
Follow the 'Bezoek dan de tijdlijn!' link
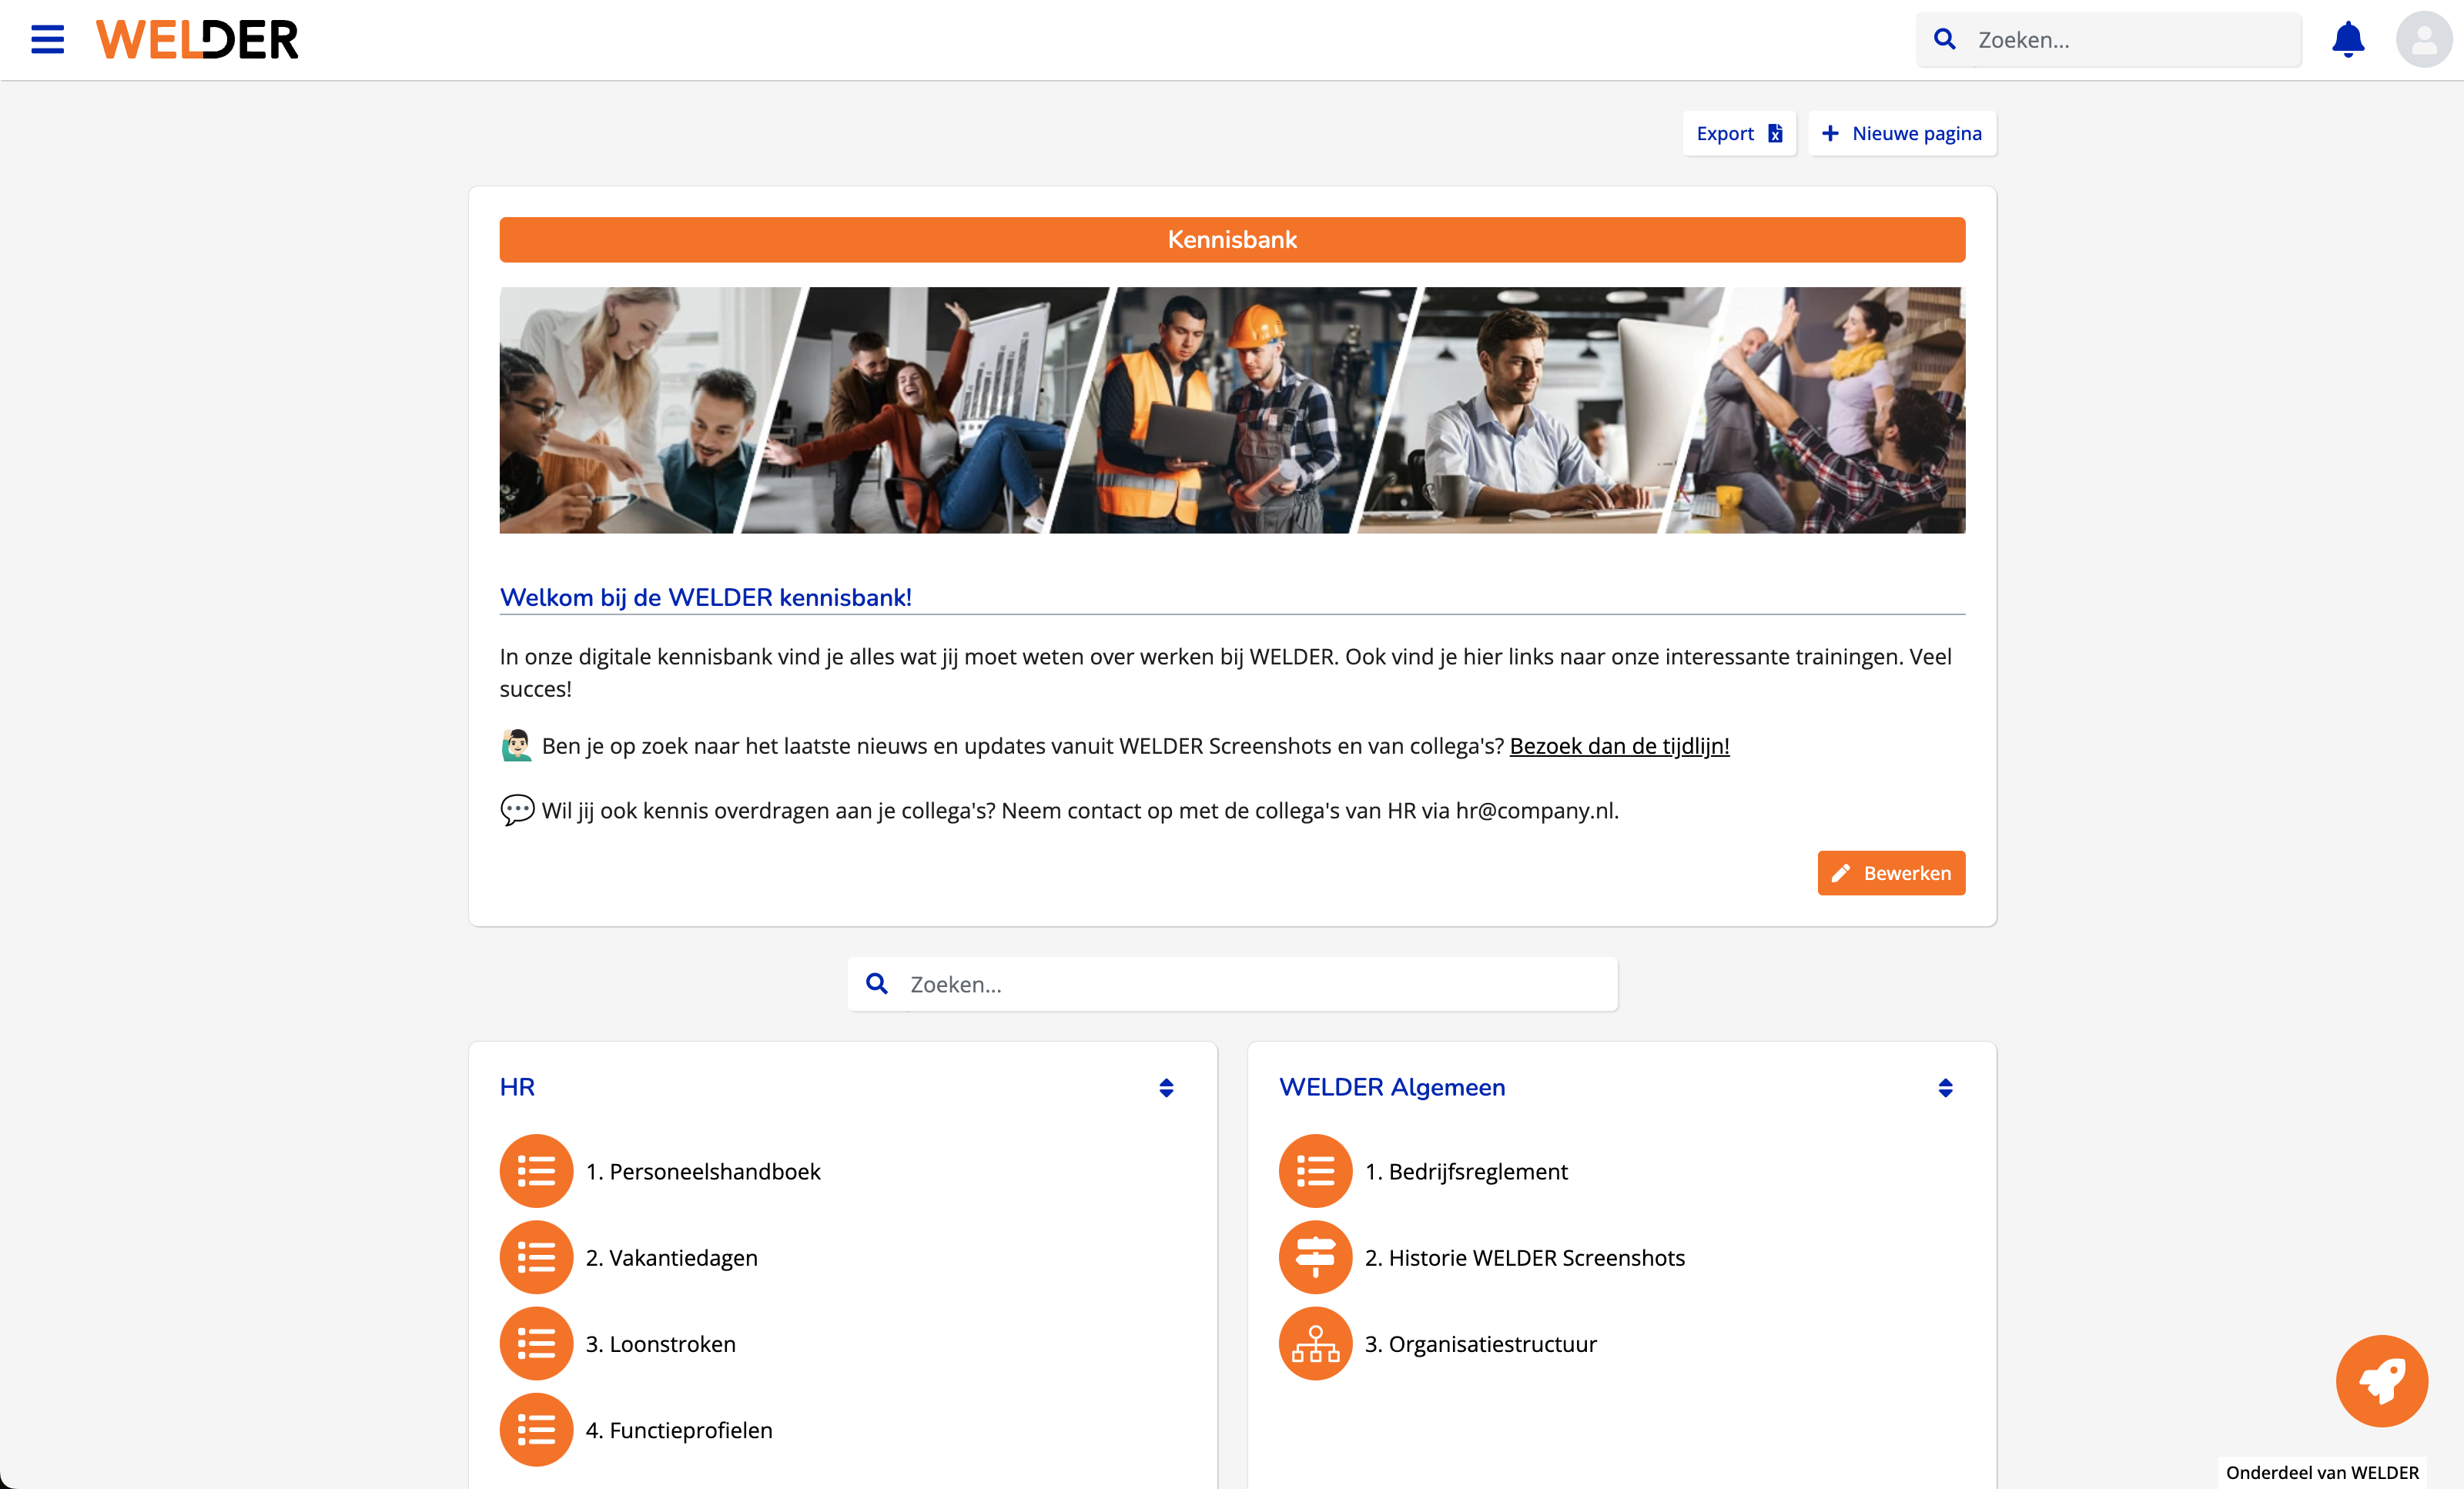pyautogui.click(x=1619, y=746)
